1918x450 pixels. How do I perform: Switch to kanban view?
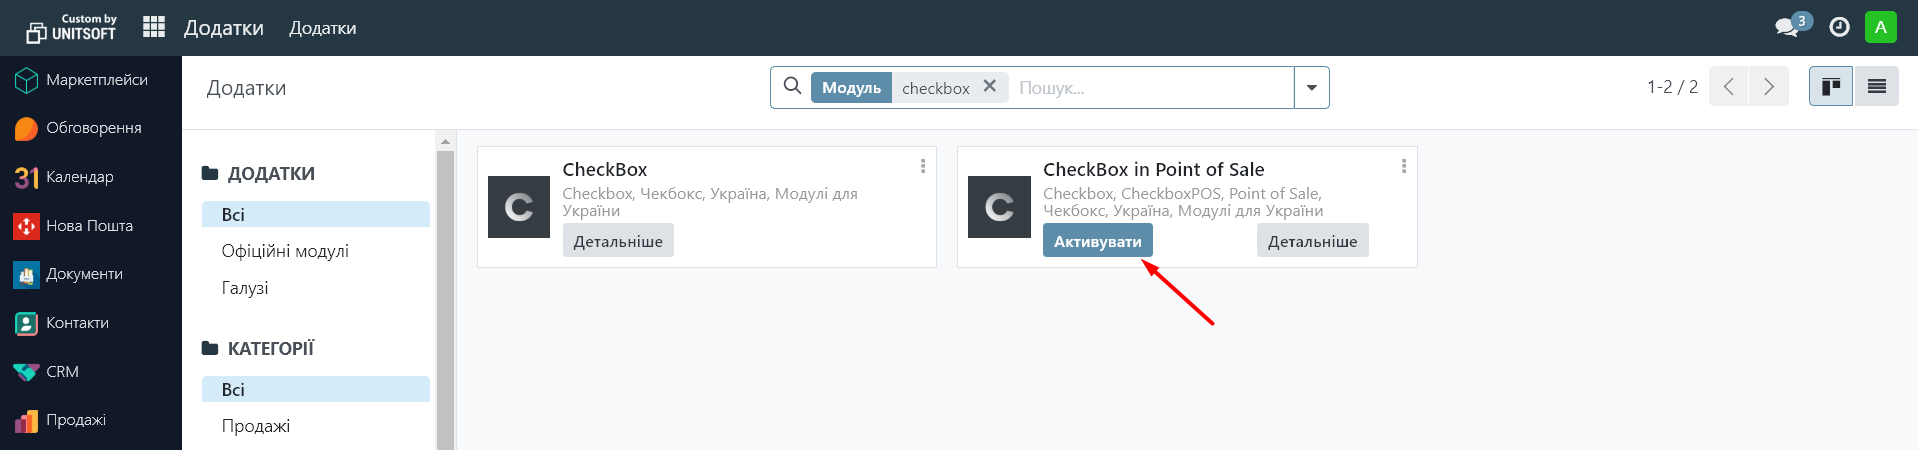point(1831,87)
